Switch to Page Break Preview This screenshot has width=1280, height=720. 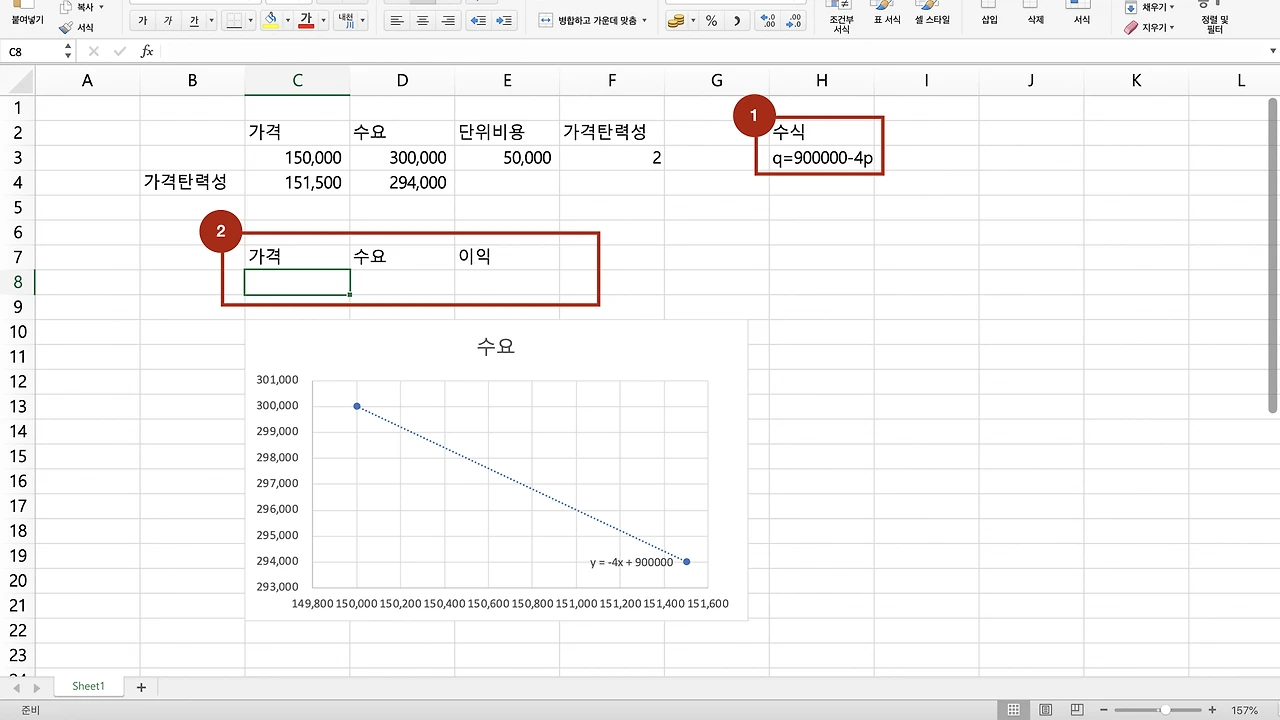pos(1076,710)
